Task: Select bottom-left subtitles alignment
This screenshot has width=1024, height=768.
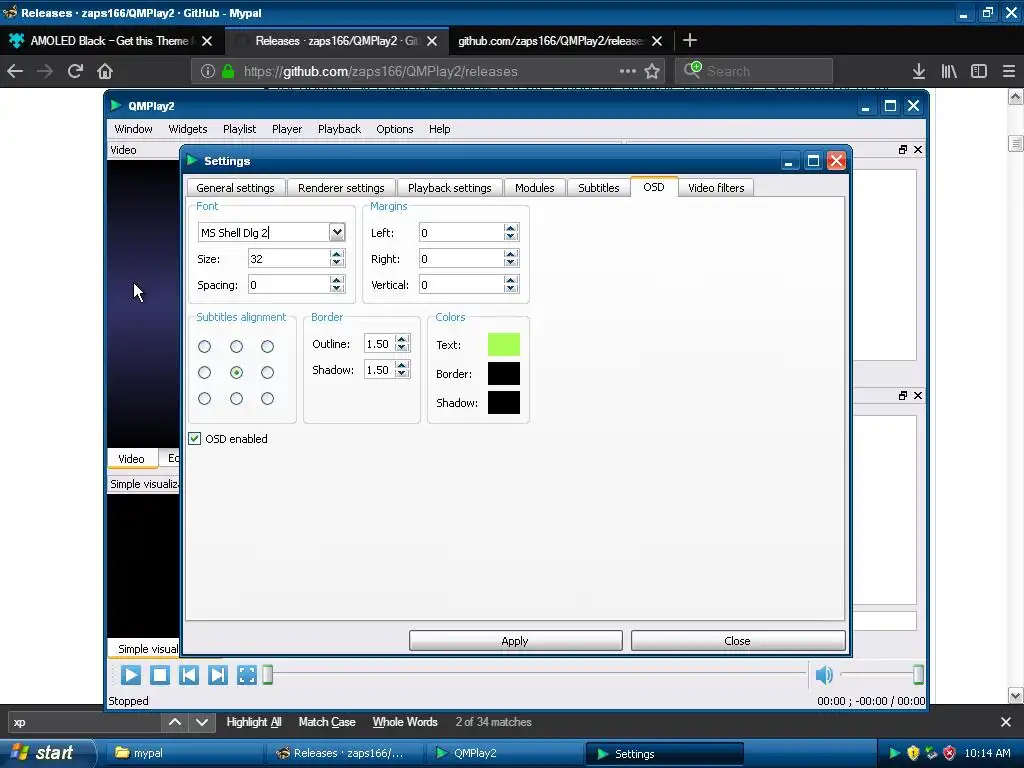Action: pyautogui.click(x=204, y=398)
